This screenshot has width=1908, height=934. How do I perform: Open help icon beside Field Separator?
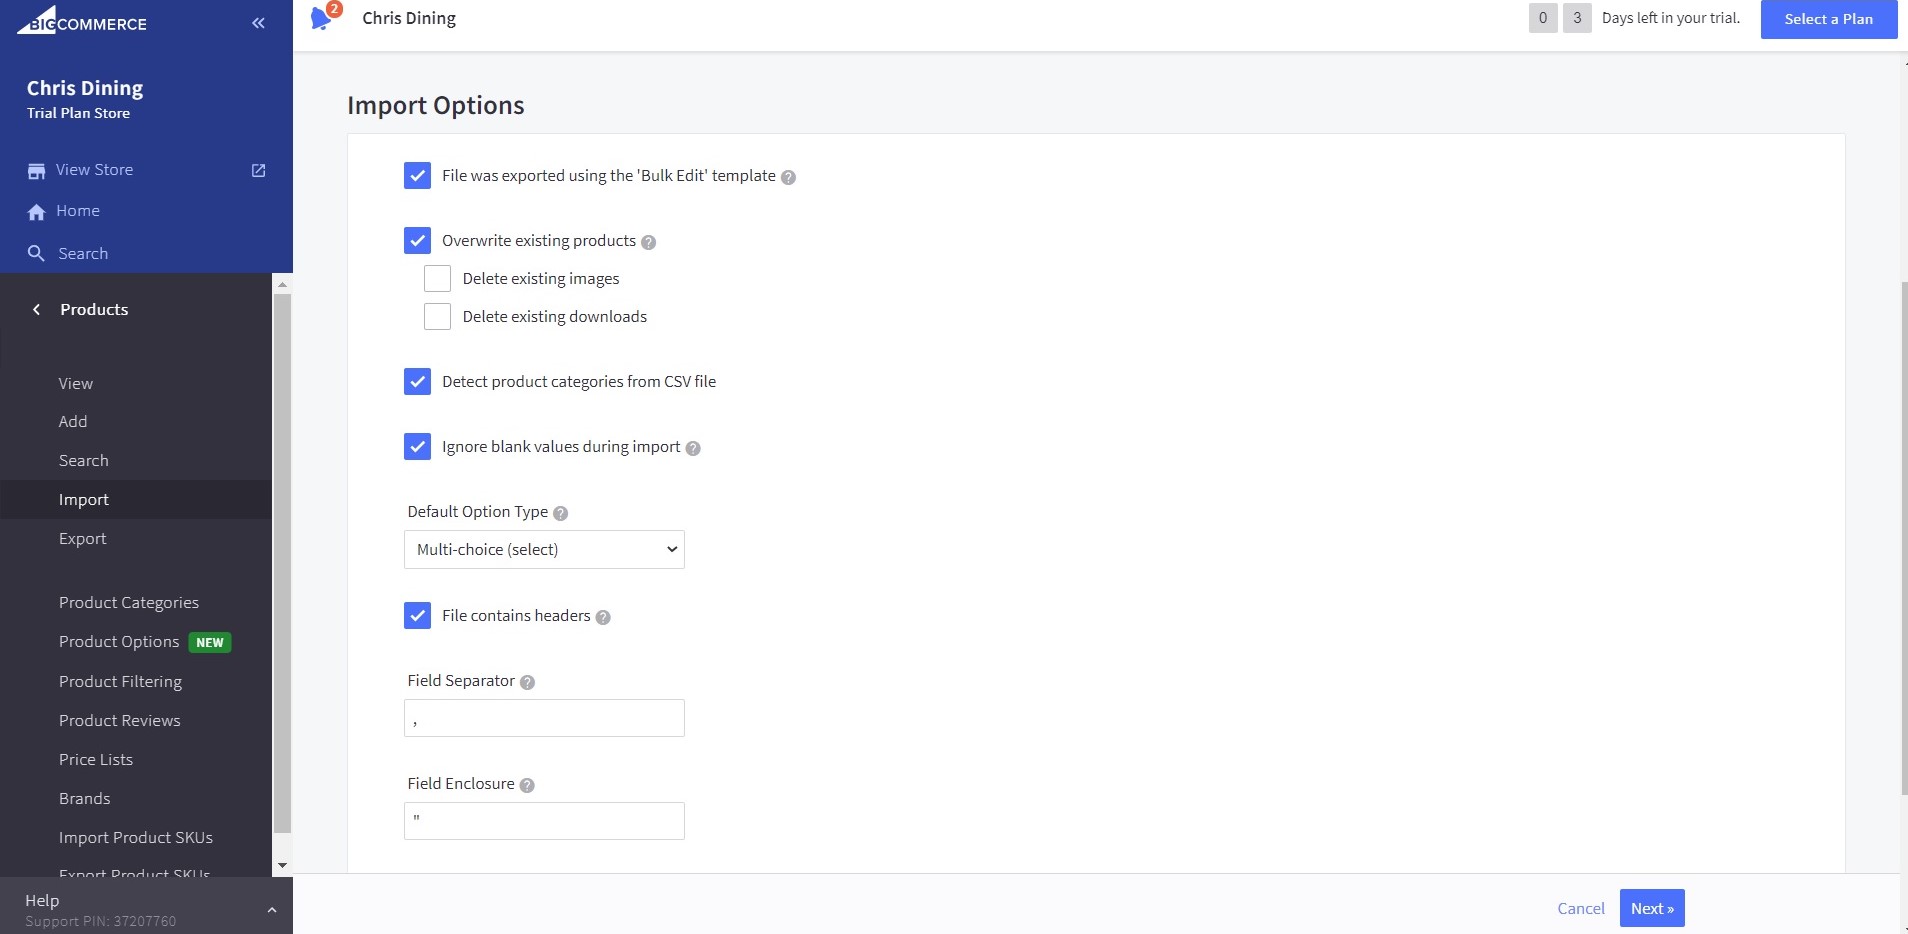tap(527, 682)
